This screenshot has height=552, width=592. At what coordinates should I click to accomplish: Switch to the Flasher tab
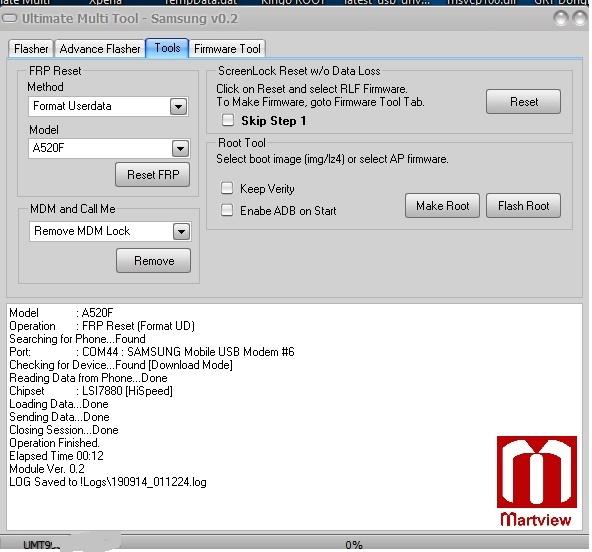pos(31,49)
